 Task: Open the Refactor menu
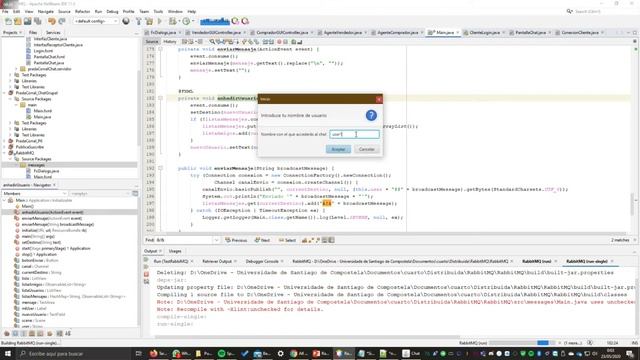click(x=82, y=11)
